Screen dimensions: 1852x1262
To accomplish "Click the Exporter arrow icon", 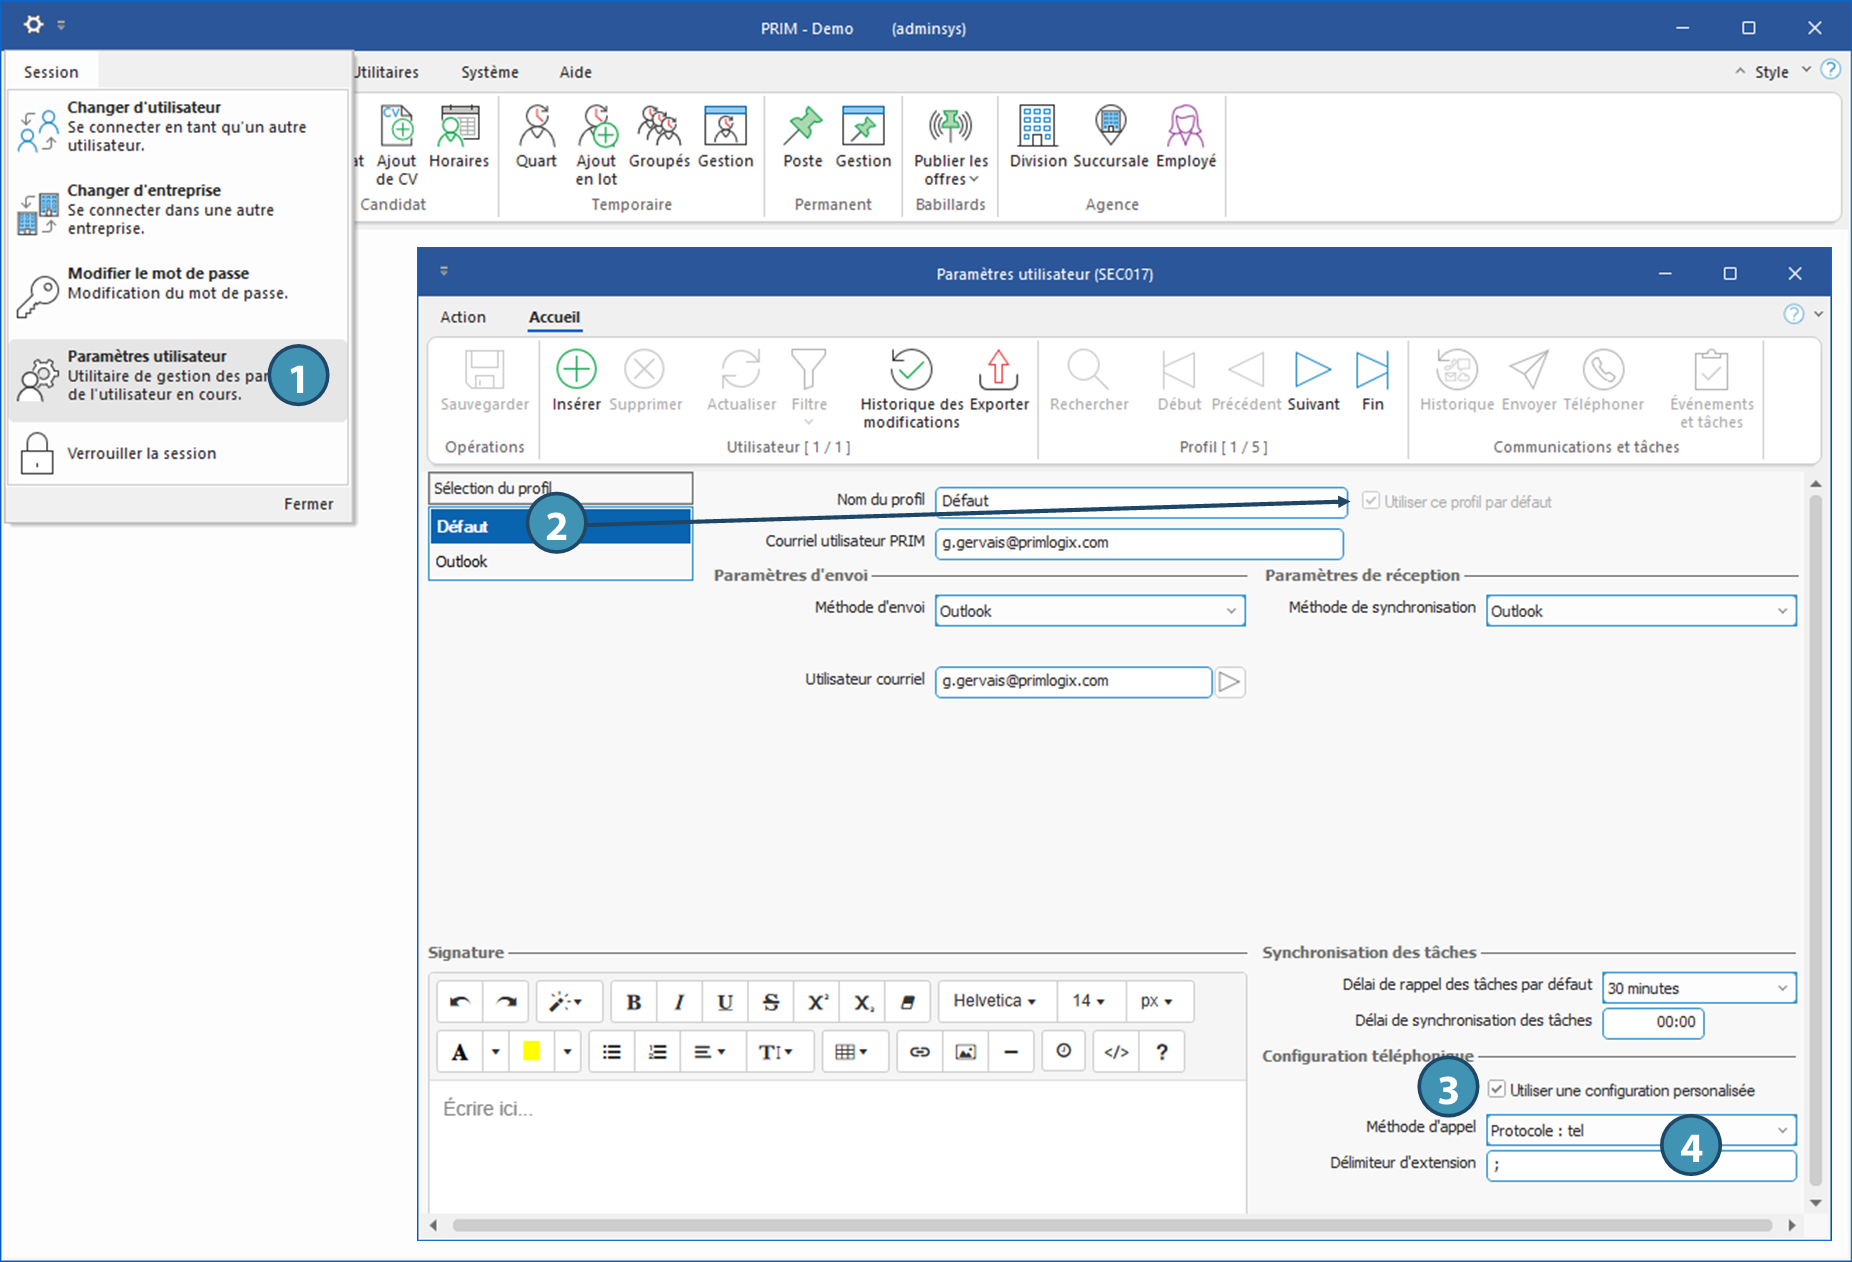I will (998, 370).
